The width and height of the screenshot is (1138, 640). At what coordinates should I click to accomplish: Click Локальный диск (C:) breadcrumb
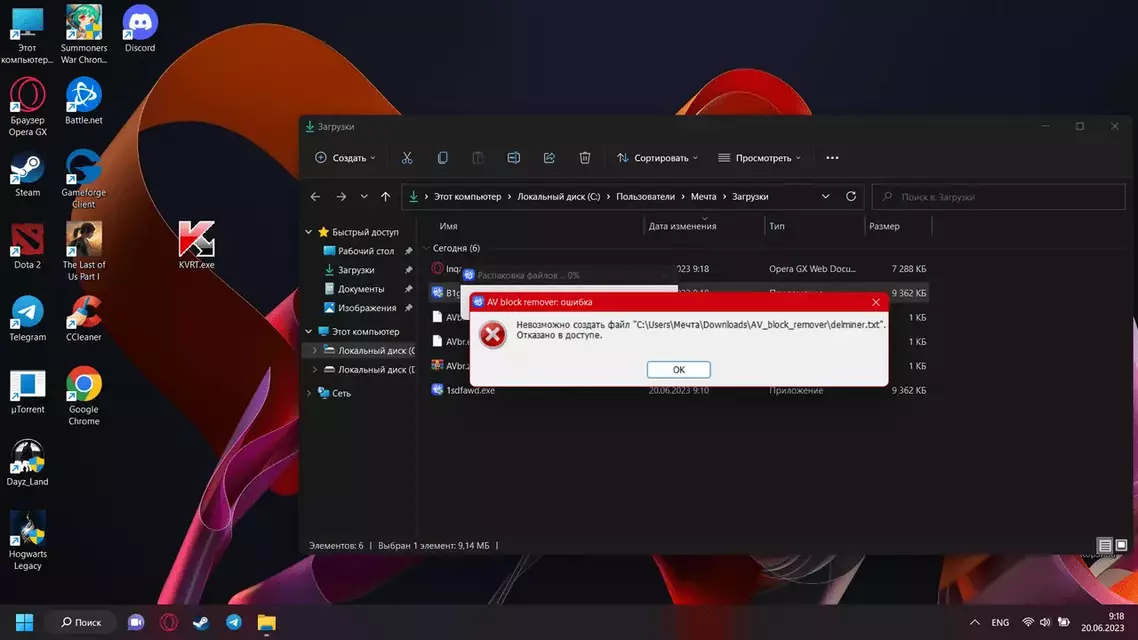pyautogui.click(x=558, y=197)
